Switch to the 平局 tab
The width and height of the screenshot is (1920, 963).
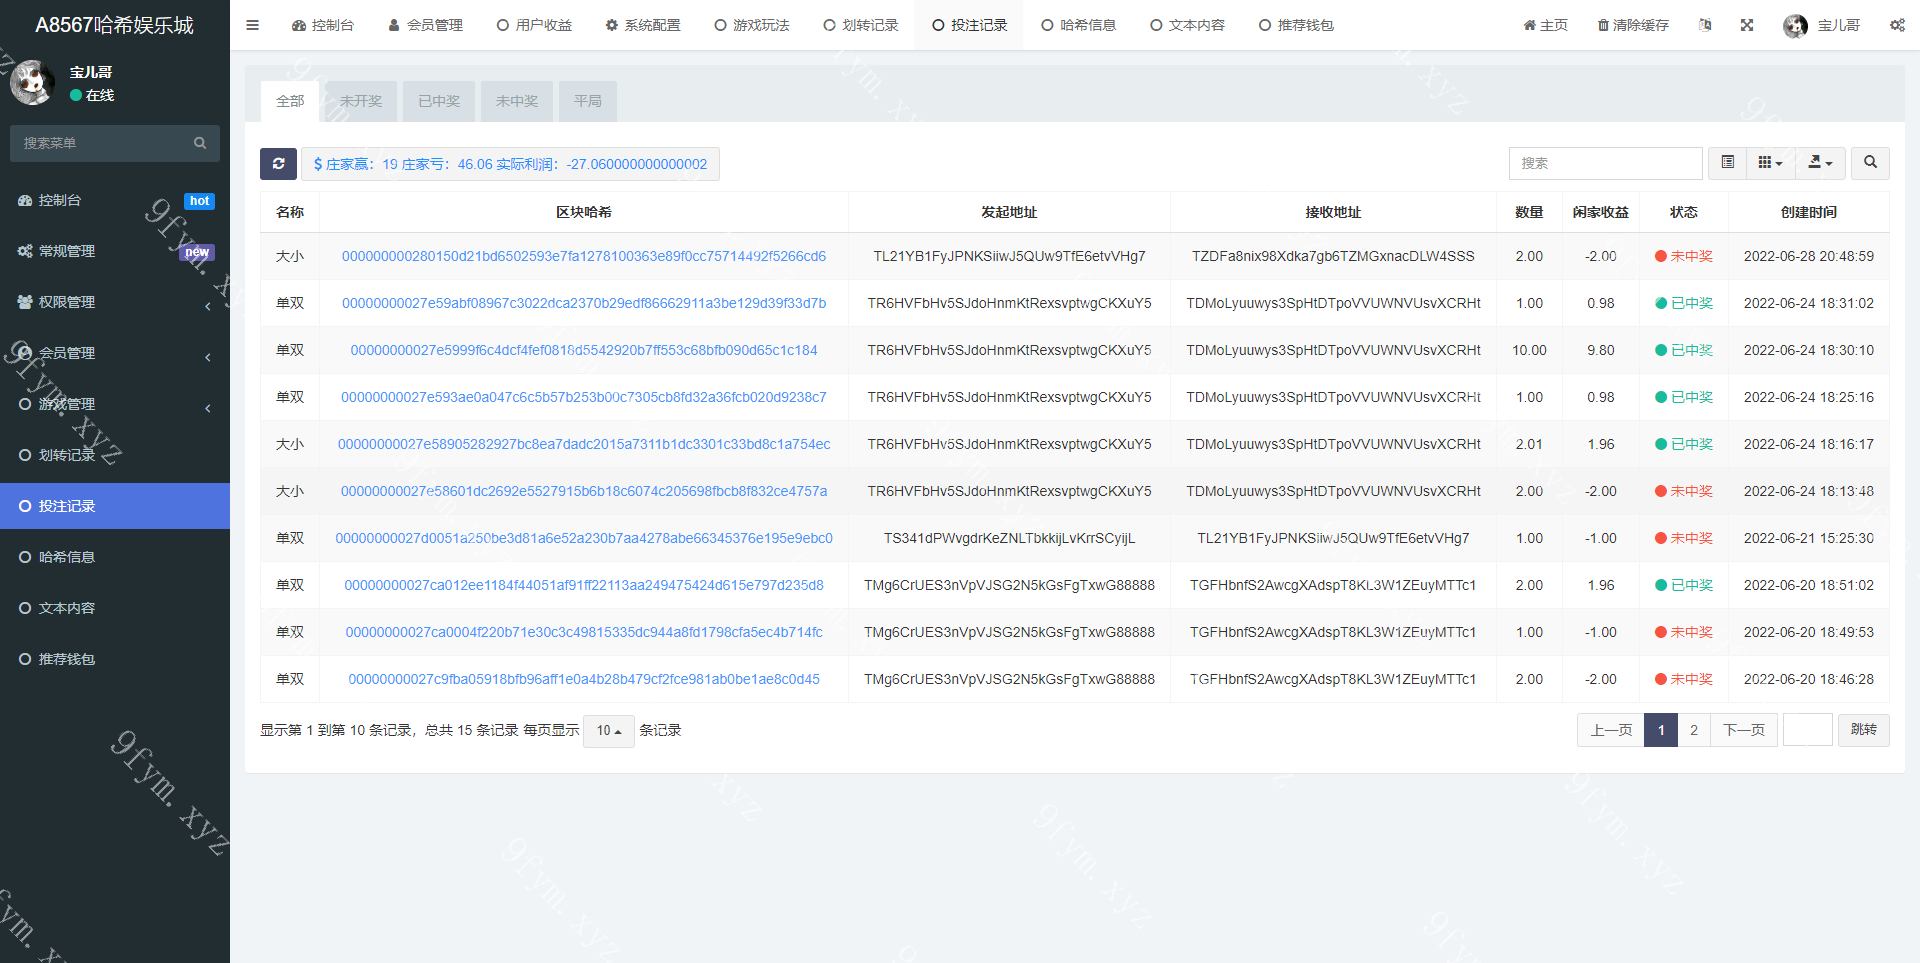click(x=588, y=101)
